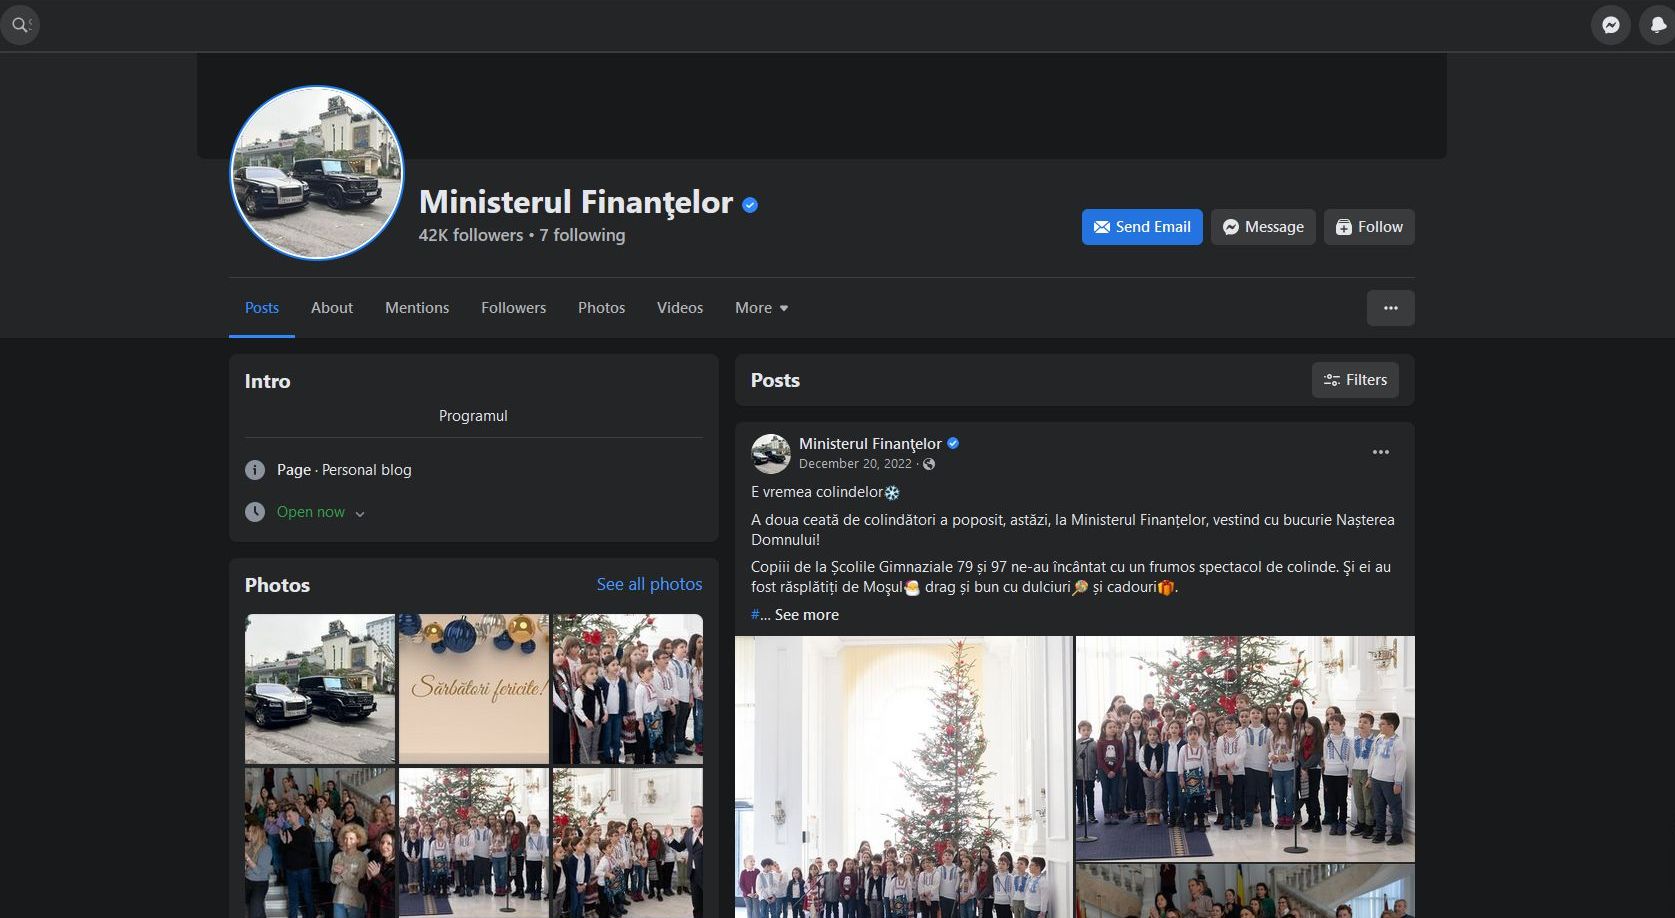The height and width of the screenshot is (918, 1675).
Task: Open the Sărbători fericite photo thumbnail
Action: click(474, 689)
